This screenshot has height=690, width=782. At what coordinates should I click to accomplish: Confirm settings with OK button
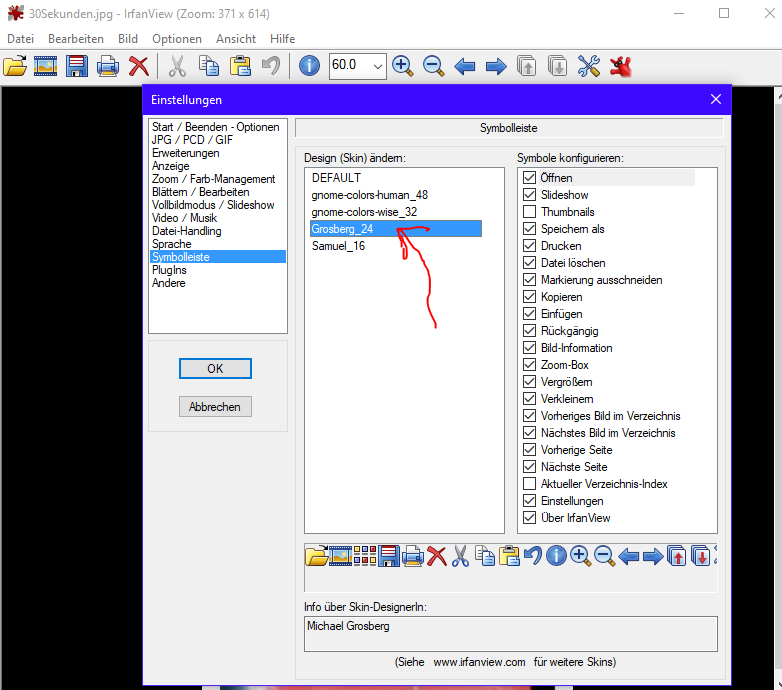pos(215,368)
